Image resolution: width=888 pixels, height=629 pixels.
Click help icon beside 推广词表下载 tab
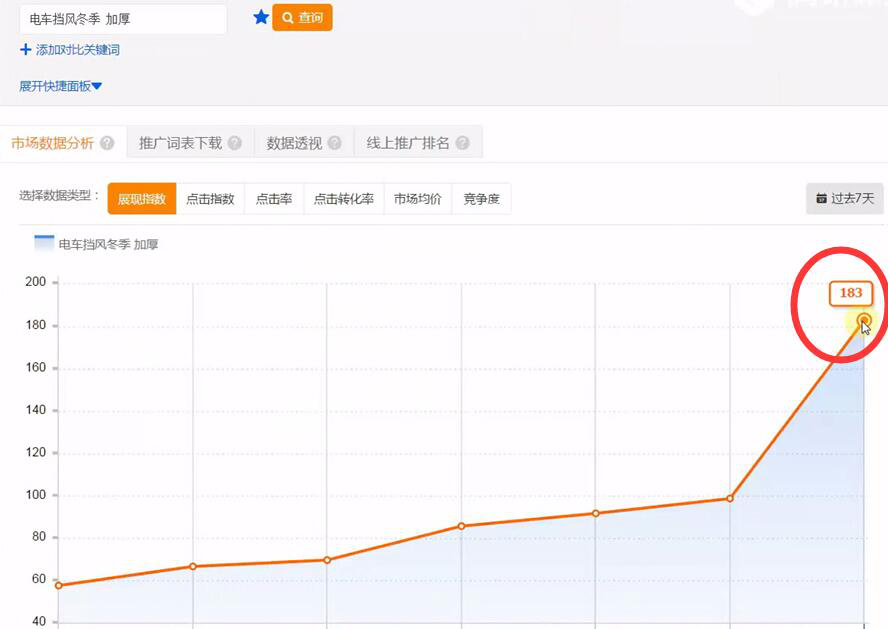[235, 143]
